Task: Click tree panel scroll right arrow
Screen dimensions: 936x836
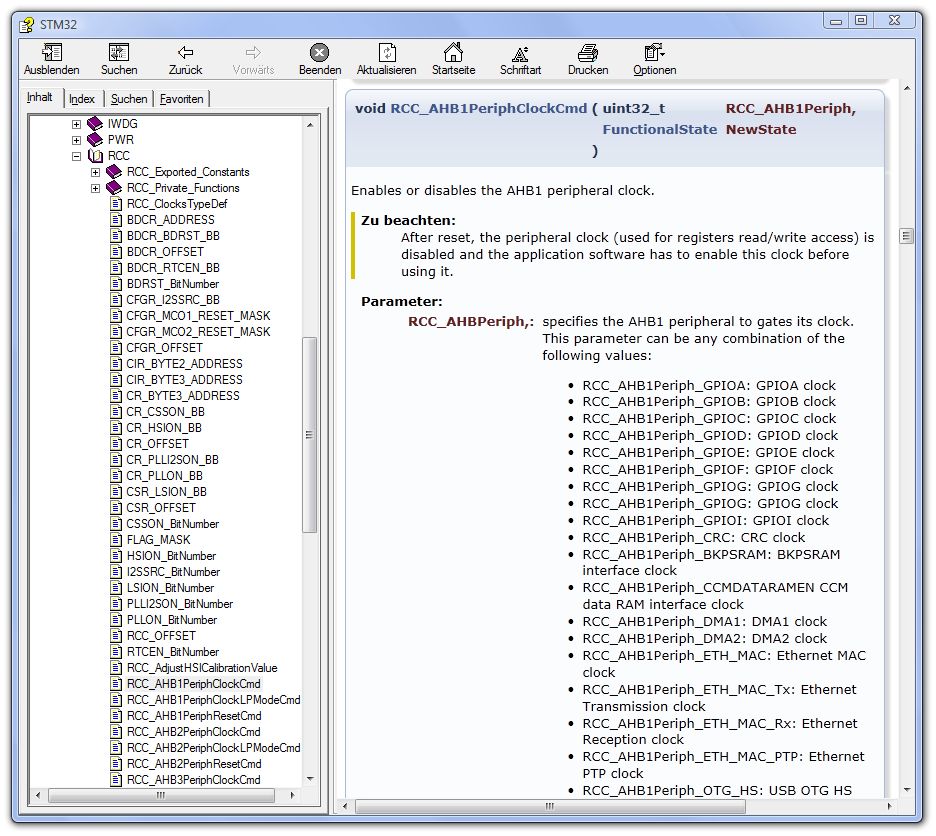Action: point(292,795)
